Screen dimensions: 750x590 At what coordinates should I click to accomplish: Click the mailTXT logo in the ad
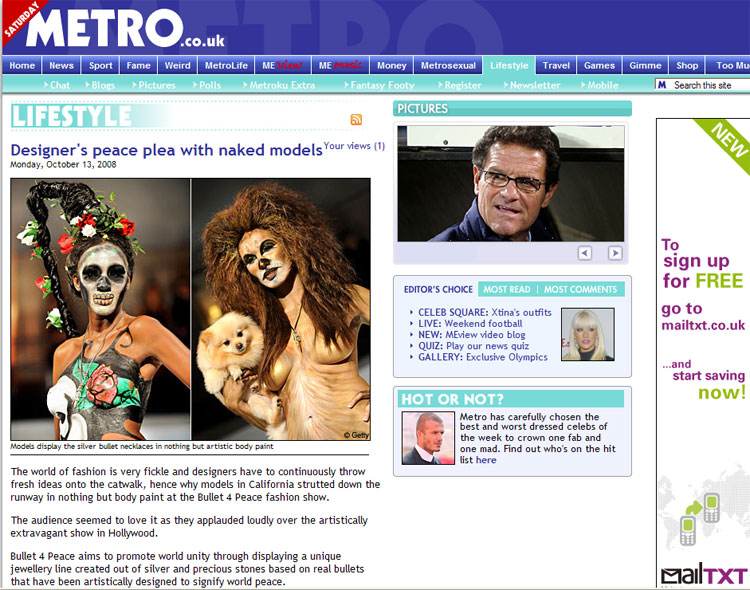tap(703, 575)
